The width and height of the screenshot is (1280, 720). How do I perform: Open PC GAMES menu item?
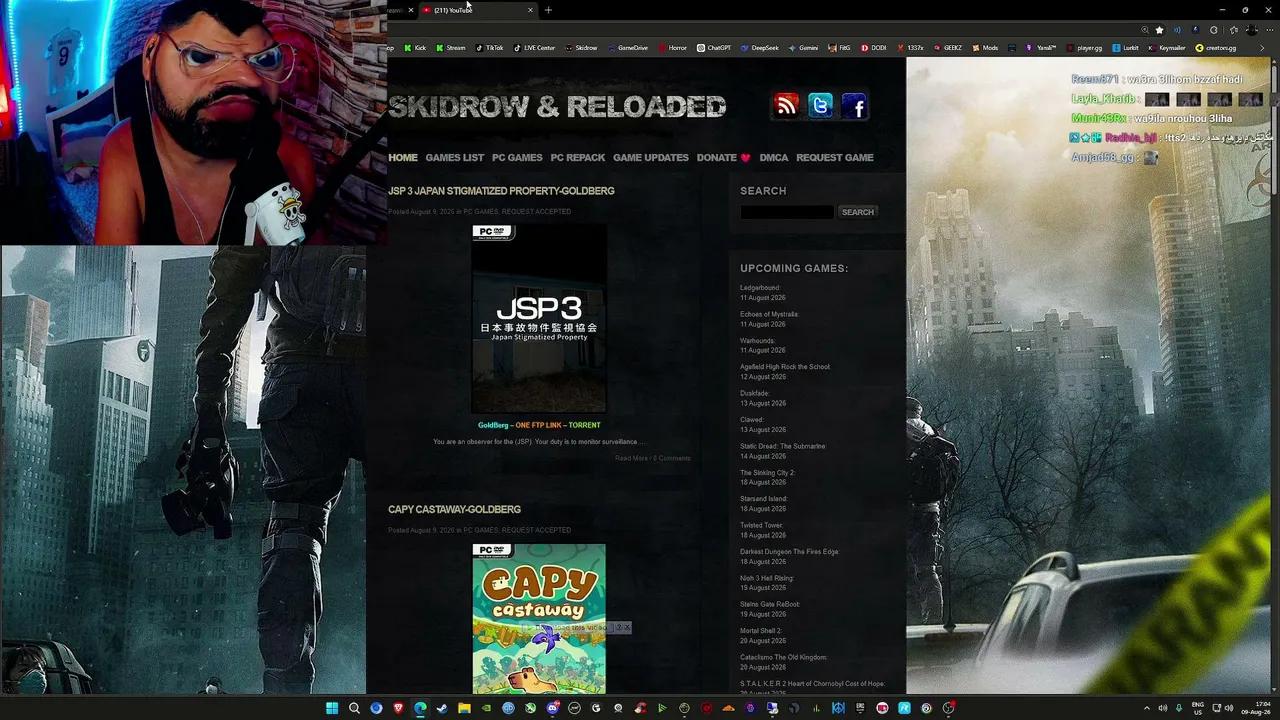(x=517, y=158)
